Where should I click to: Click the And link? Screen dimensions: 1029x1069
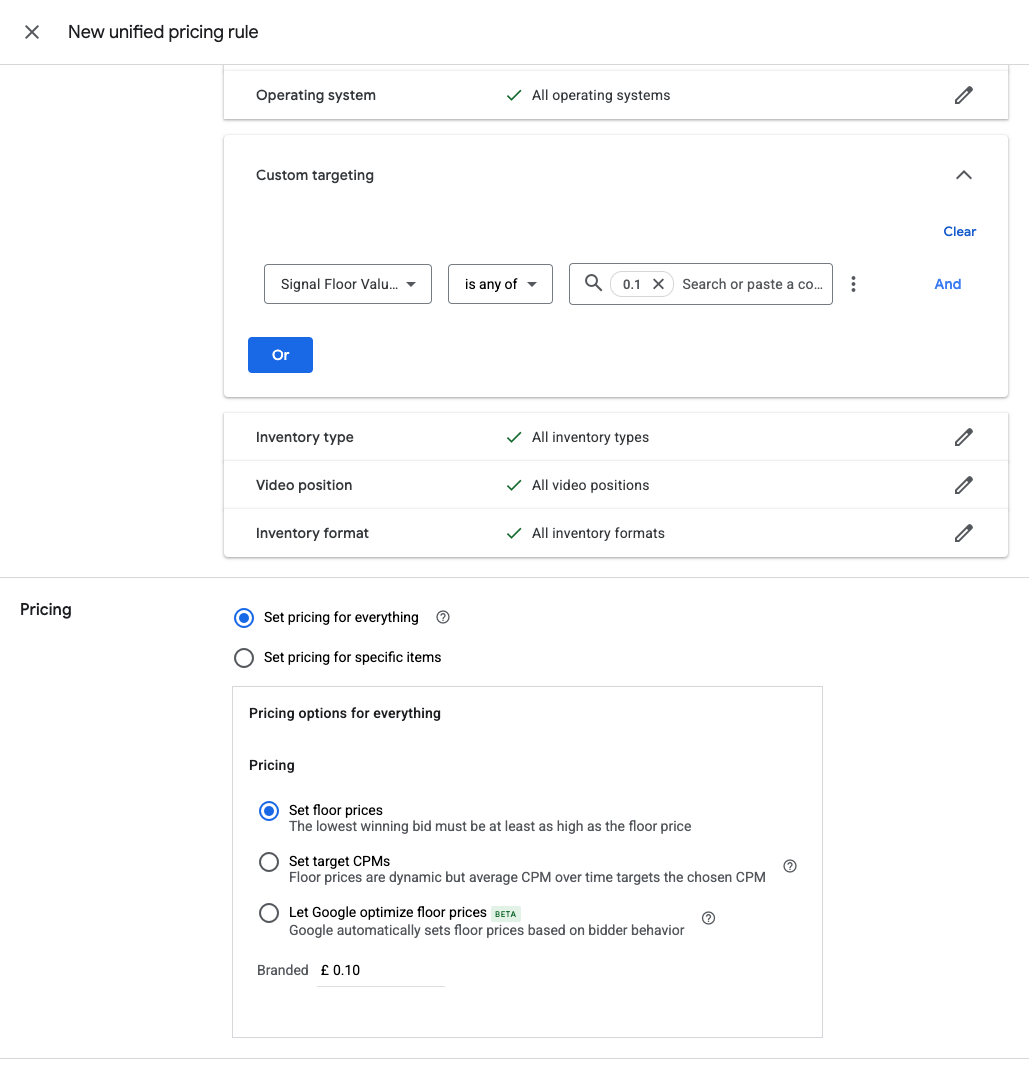(947, 284)
